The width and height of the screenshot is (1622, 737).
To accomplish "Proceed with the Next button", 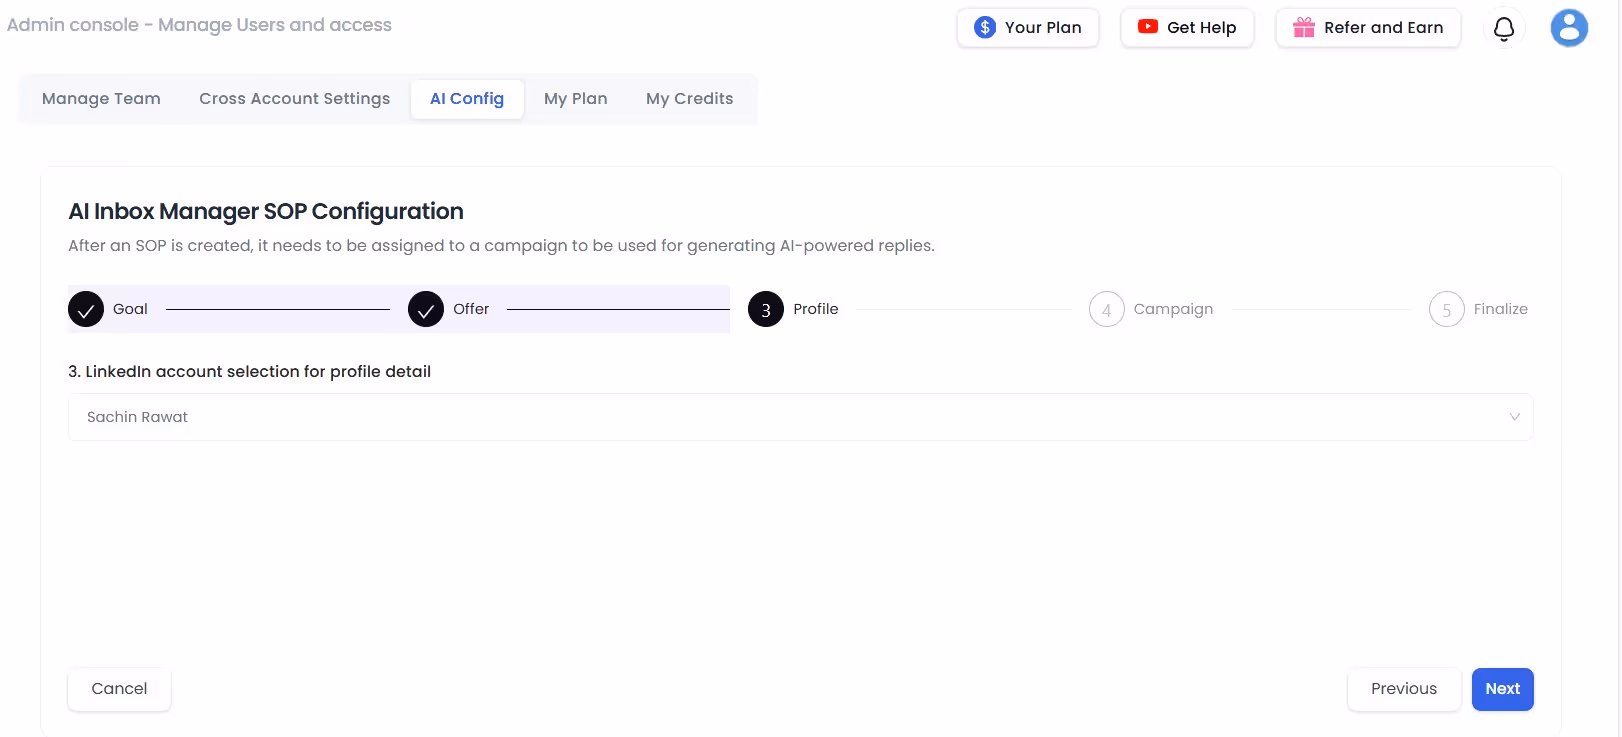I will point(1502,689).
